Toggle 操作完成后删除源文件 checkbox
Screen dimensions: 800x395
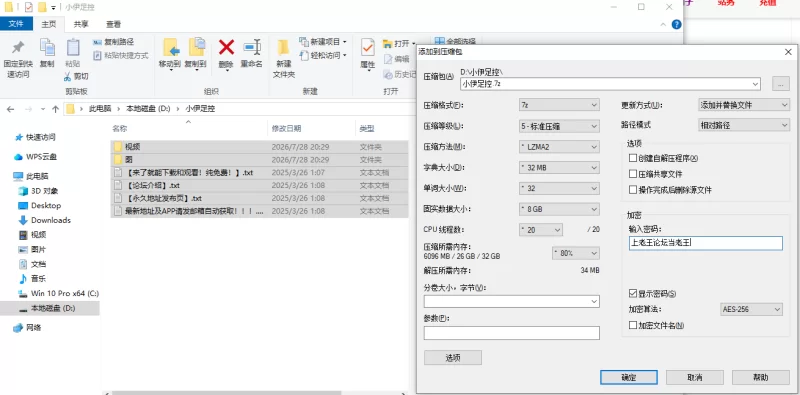tap(633, 190)
